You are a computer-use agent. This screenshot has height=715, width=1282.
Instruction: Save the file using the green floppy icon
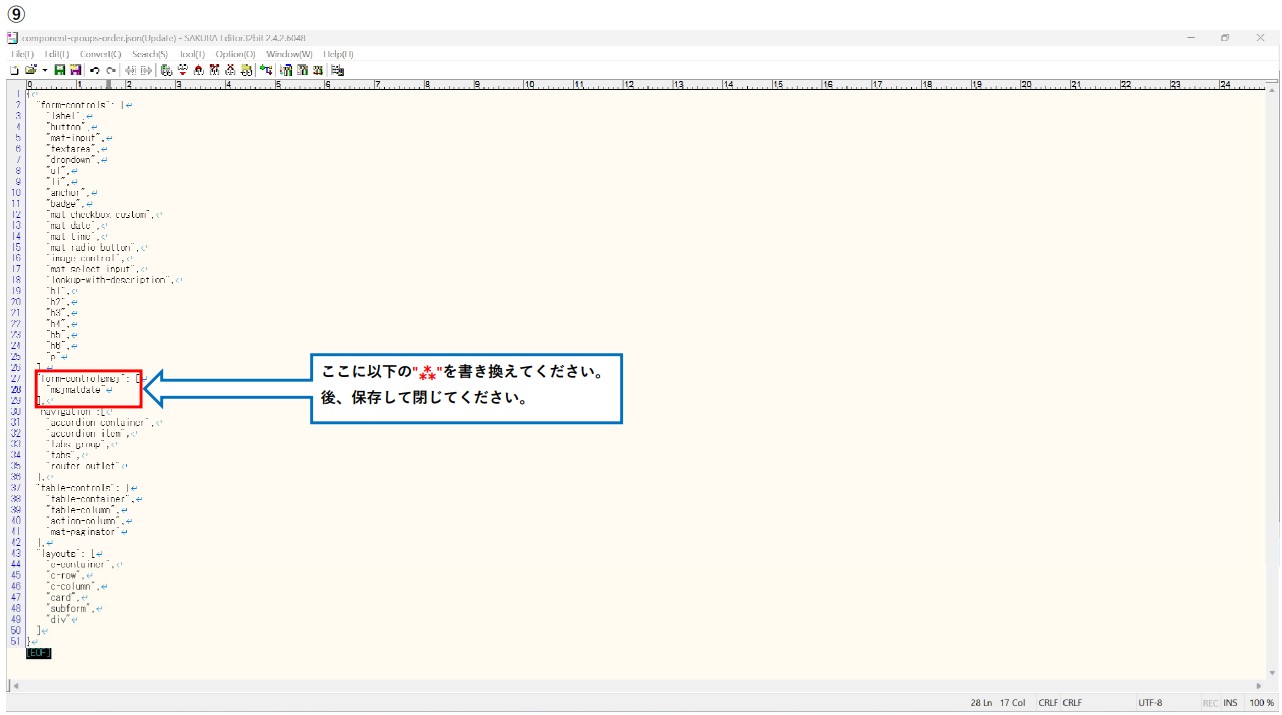tap(60, 70)
